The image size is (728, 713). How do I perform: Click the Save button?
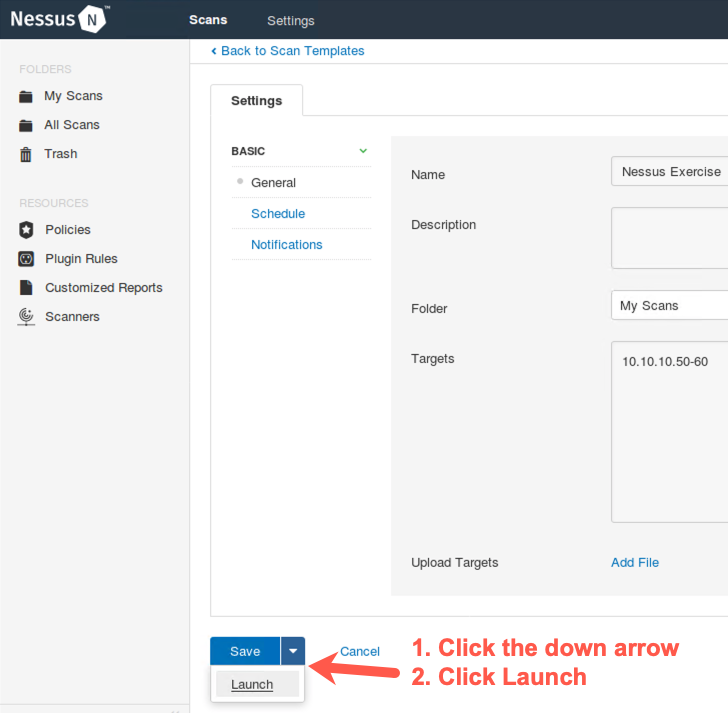(x=245, y=651)
